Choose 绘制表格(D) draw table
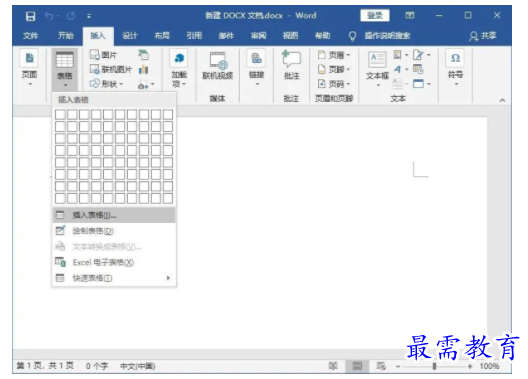The height and width of the screenshot is (379, 528). click(114, 231)
